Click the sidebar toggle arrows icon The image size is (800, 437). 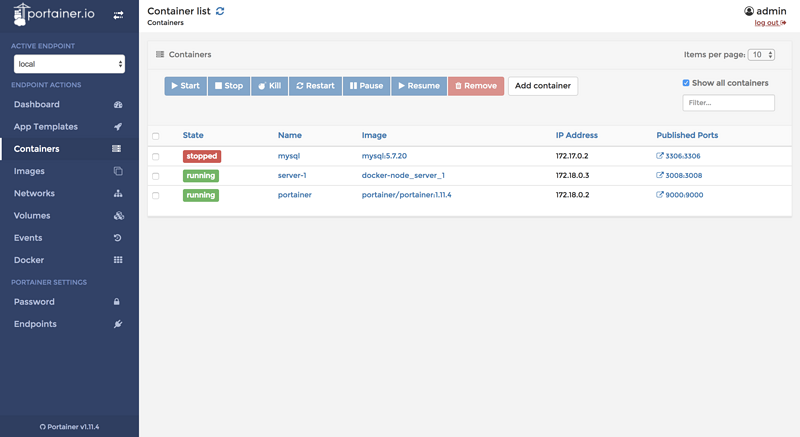pyautogui.click(x=119, y=15)
